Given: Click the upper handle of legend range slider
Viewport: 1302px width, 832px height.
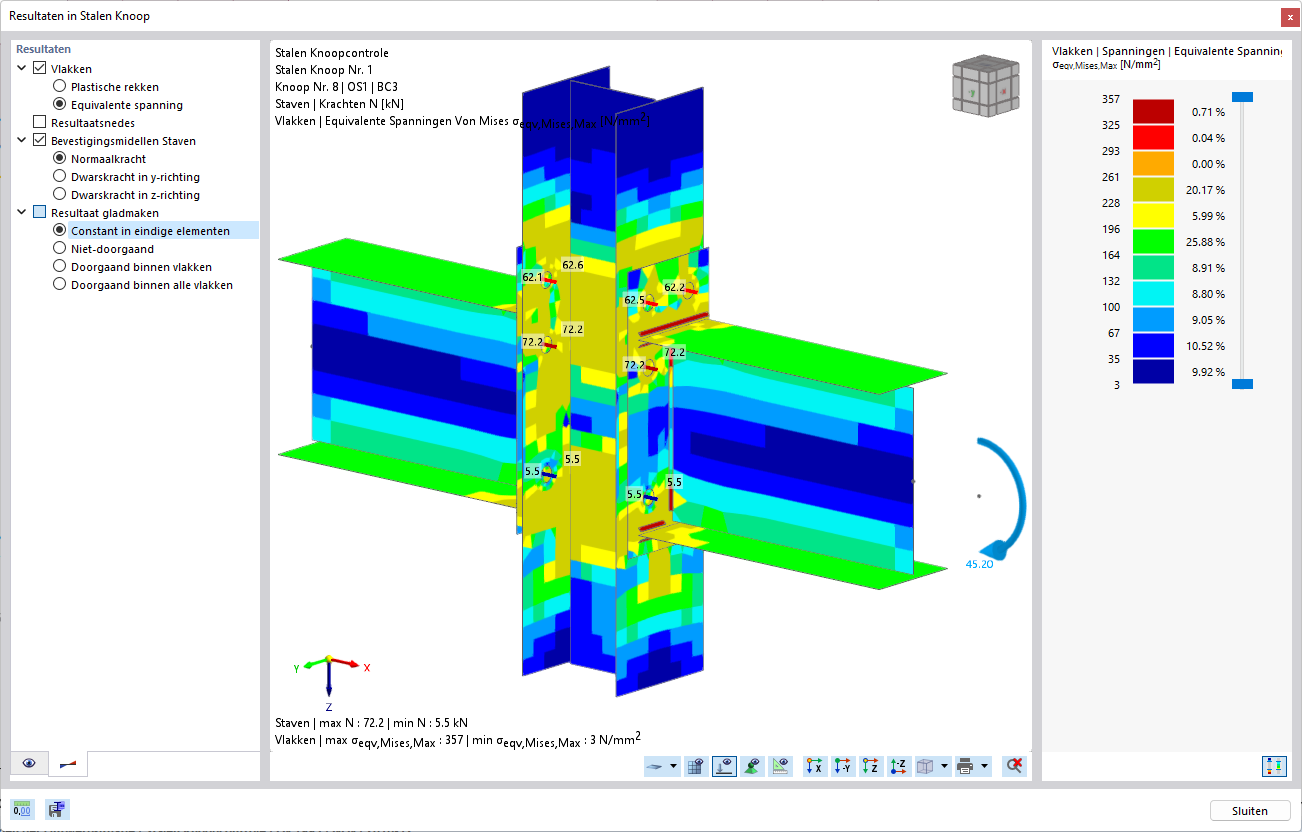Looking at the screenshot, I should 1241,97.
